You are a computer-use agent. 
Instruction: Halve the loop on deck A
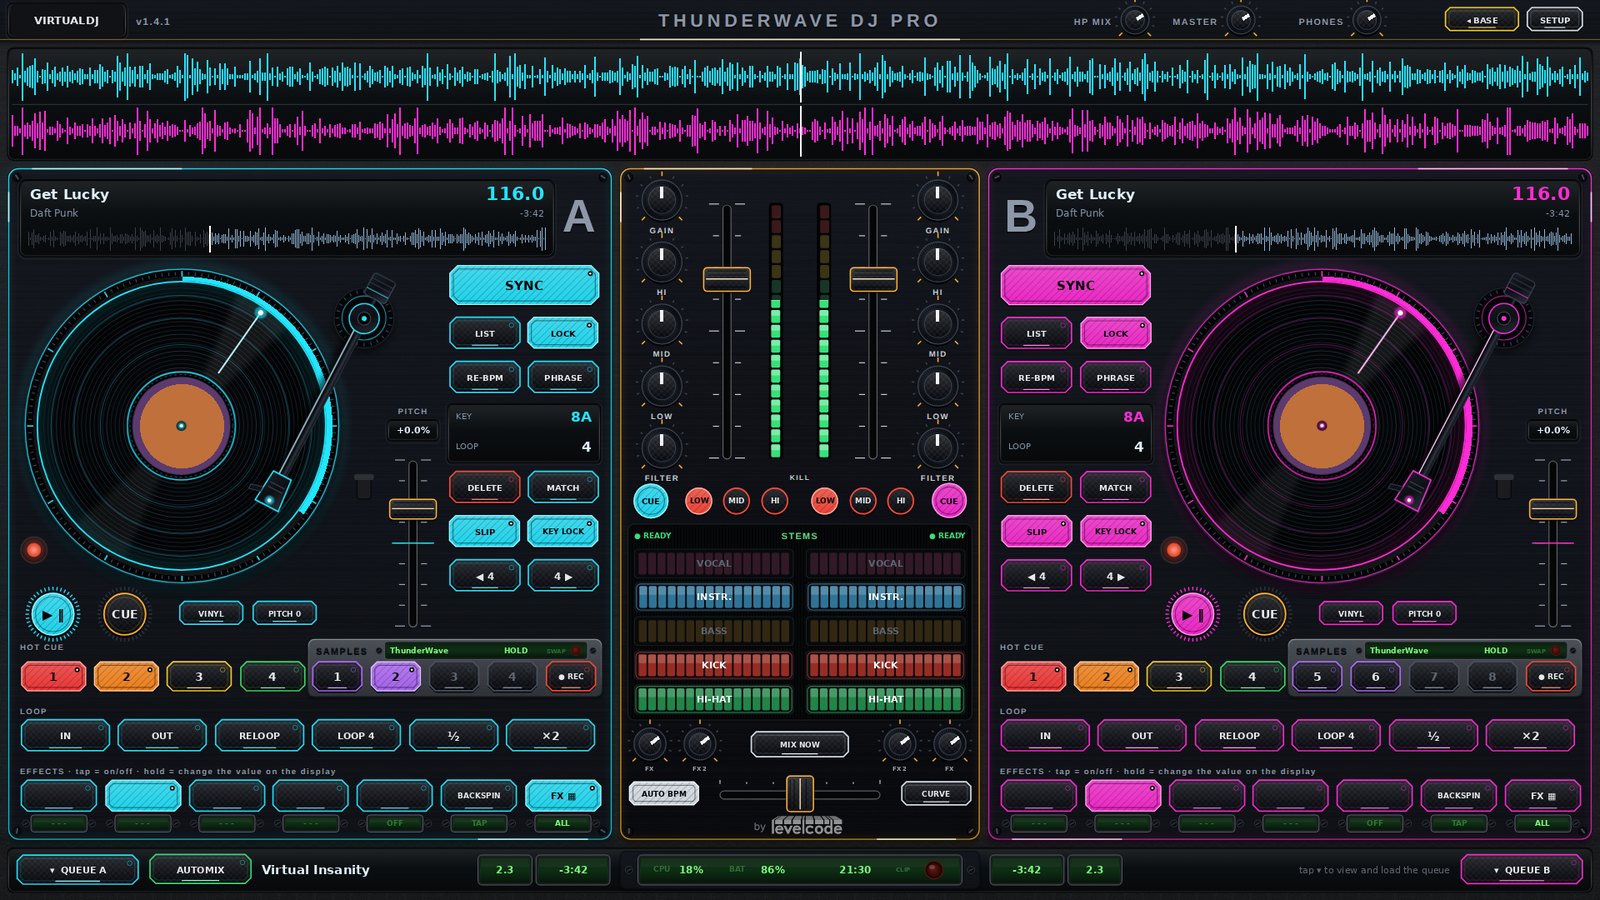(453, 735)
